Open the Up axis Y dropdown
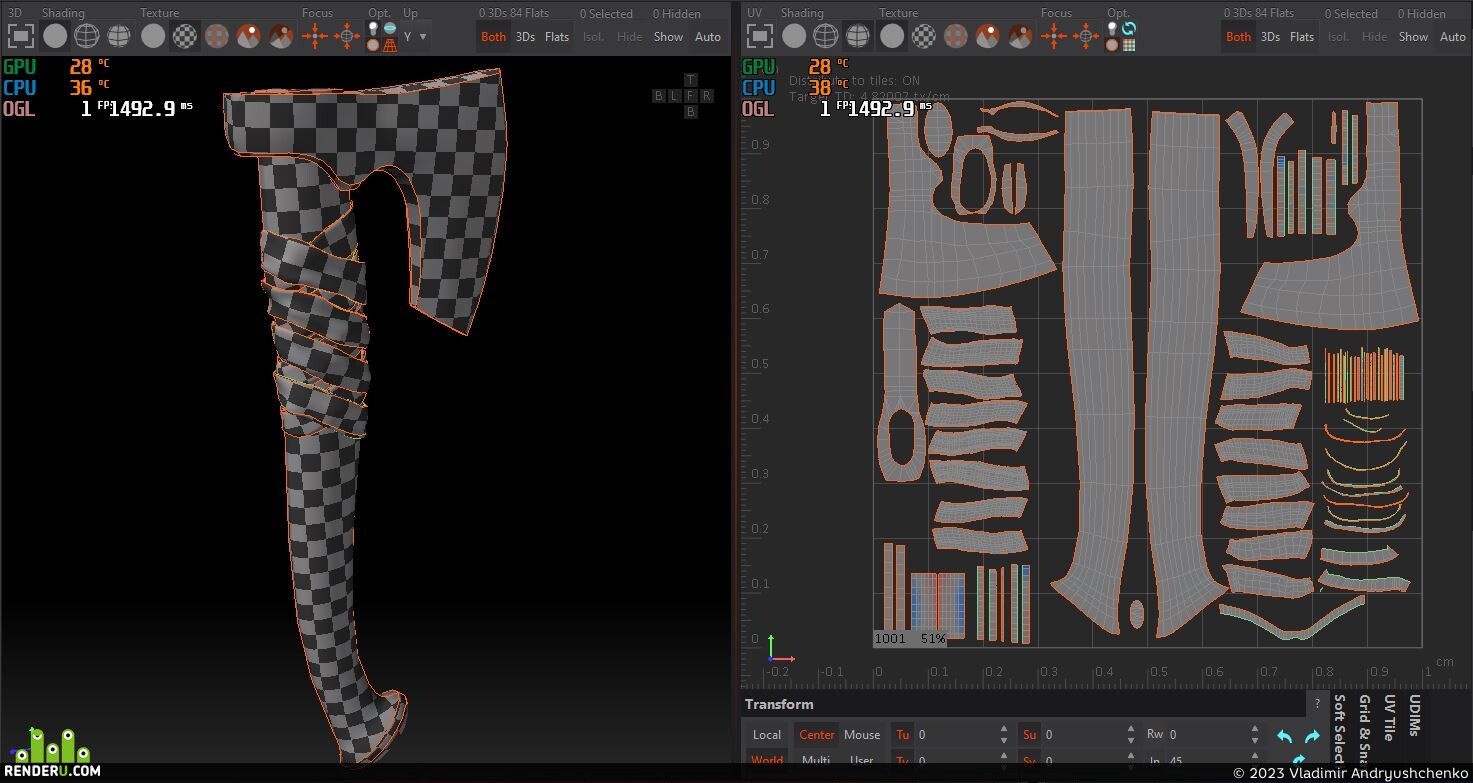This screenshot has height=783, width=1473. pyautogui.click(x=415, y=37)
